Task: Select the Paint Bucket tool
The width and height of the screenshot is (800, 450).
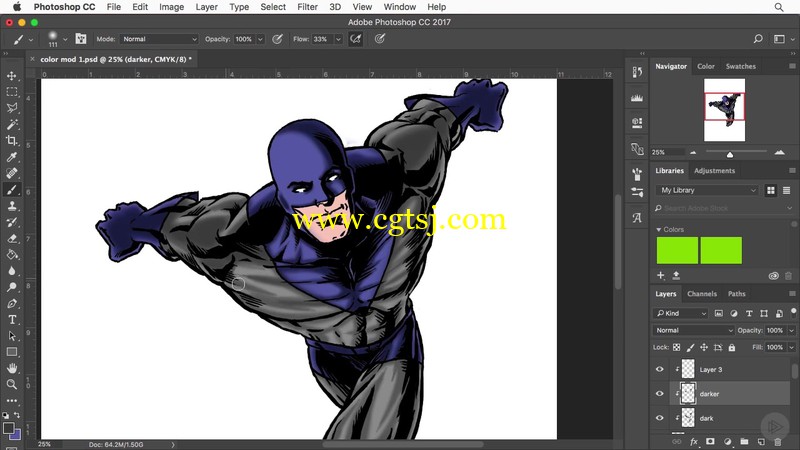Action: 11,255
